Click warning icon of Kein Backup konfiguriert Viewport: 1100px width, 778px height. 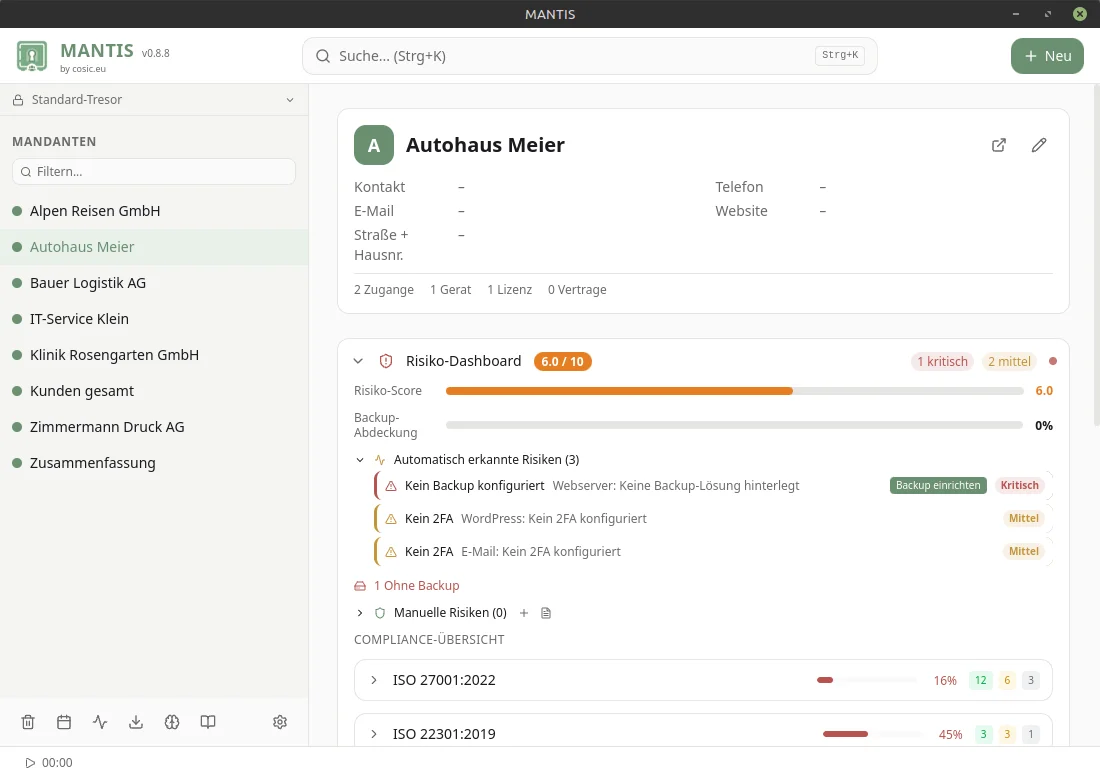pos(391,486)
